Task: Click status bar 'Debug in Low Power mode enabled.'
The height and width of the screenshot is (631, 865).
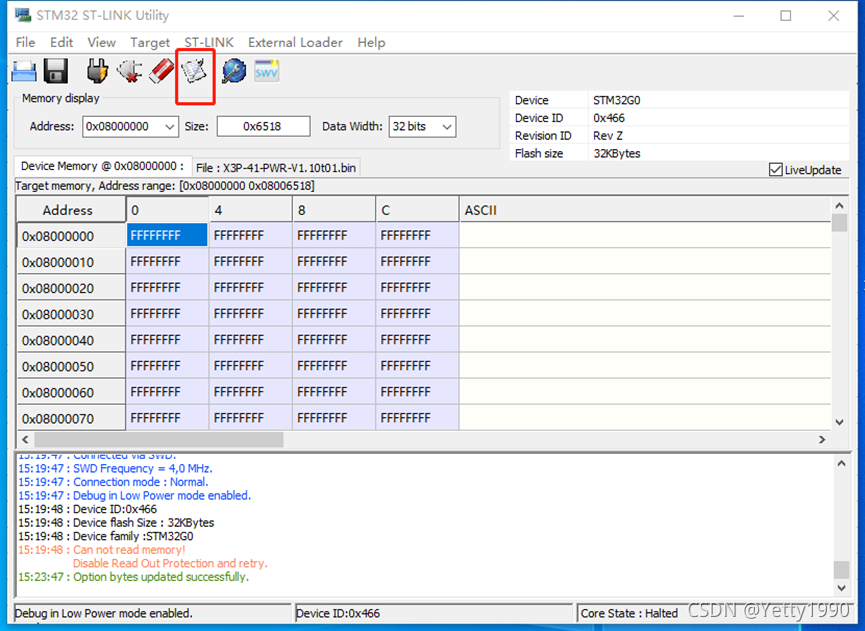Action: click(x=104, y=613)
